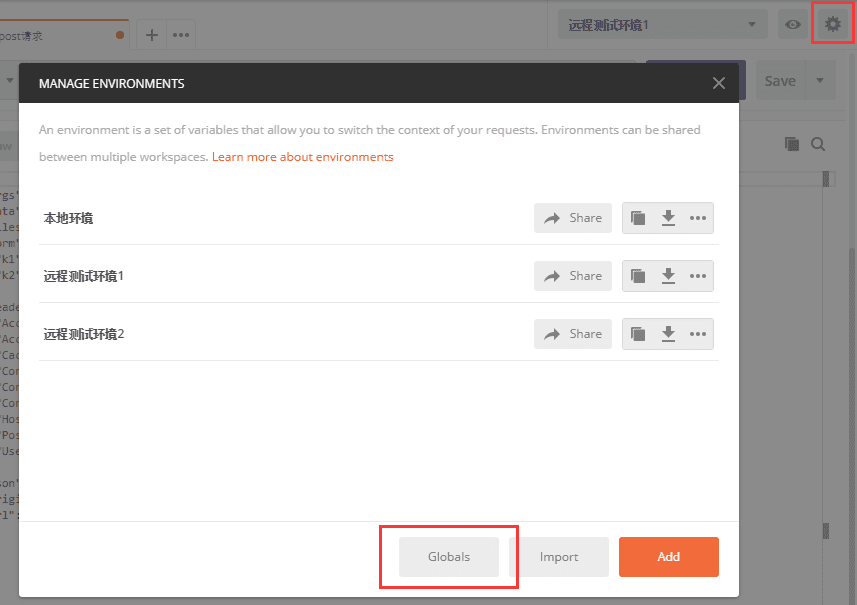Expand the Save options dropdown arrow
Screen dimensions: 857x605
(x=820, y=81)
